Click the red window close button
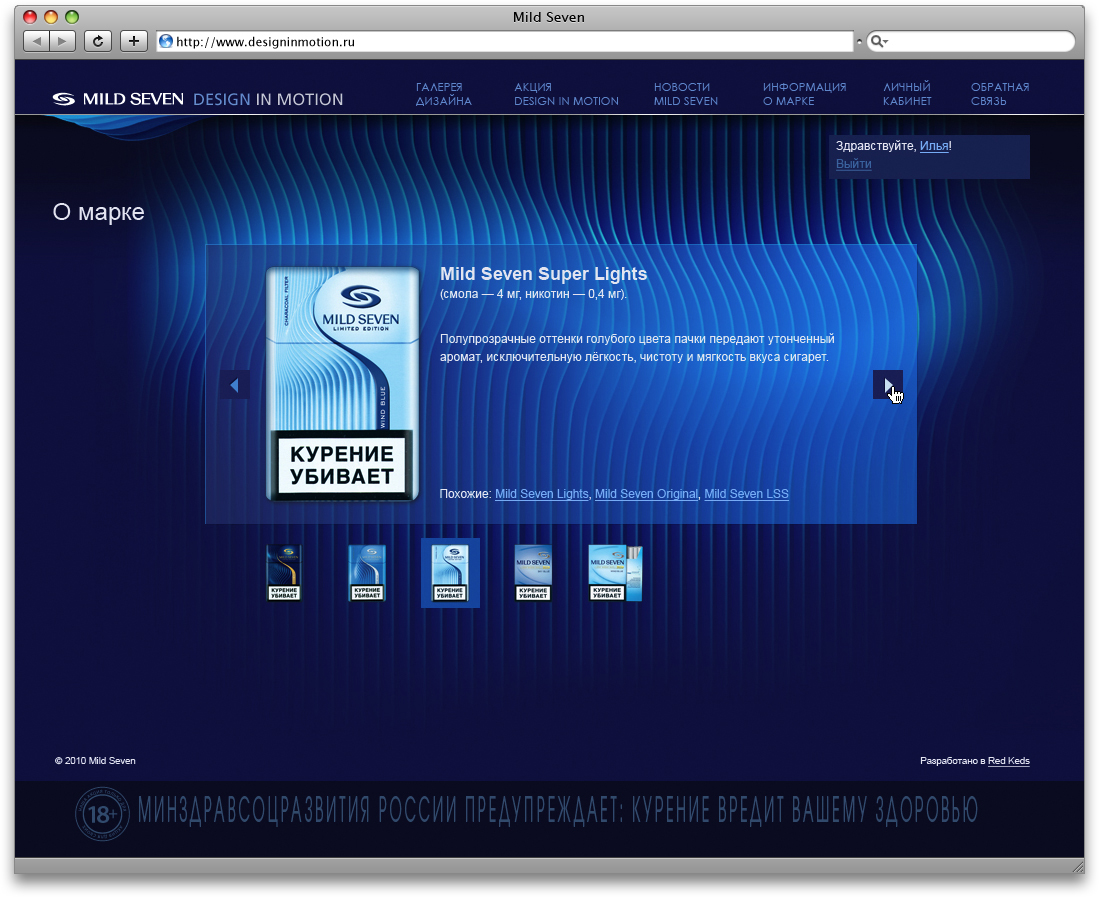 [30, 17]
